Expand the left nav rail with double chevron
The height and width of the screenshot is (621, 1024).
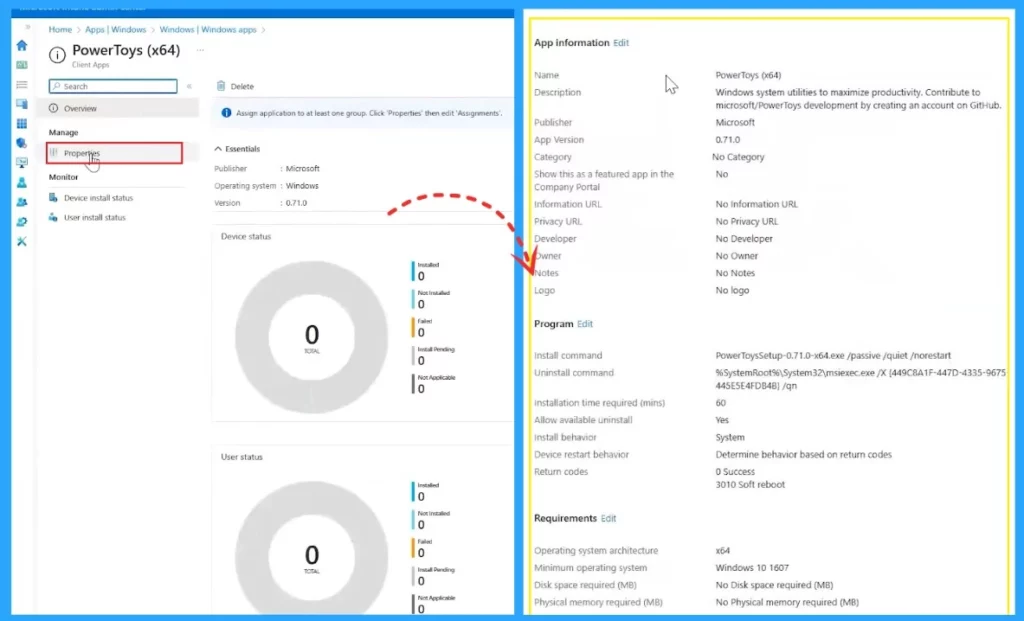pos(27,27)
